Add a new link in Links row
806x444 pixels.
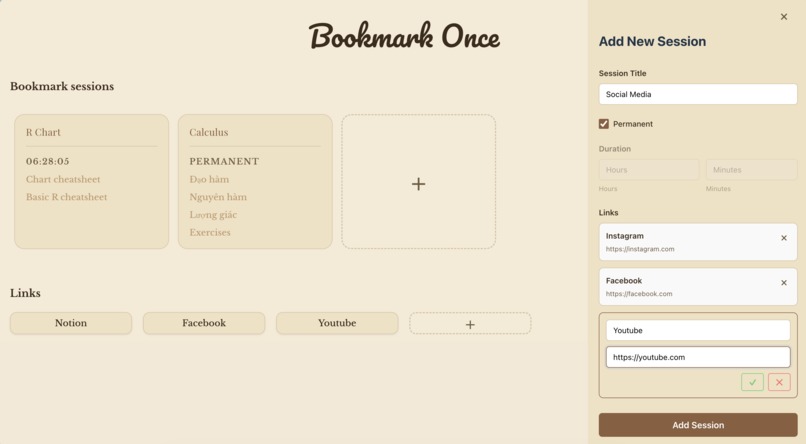[470, 324]
